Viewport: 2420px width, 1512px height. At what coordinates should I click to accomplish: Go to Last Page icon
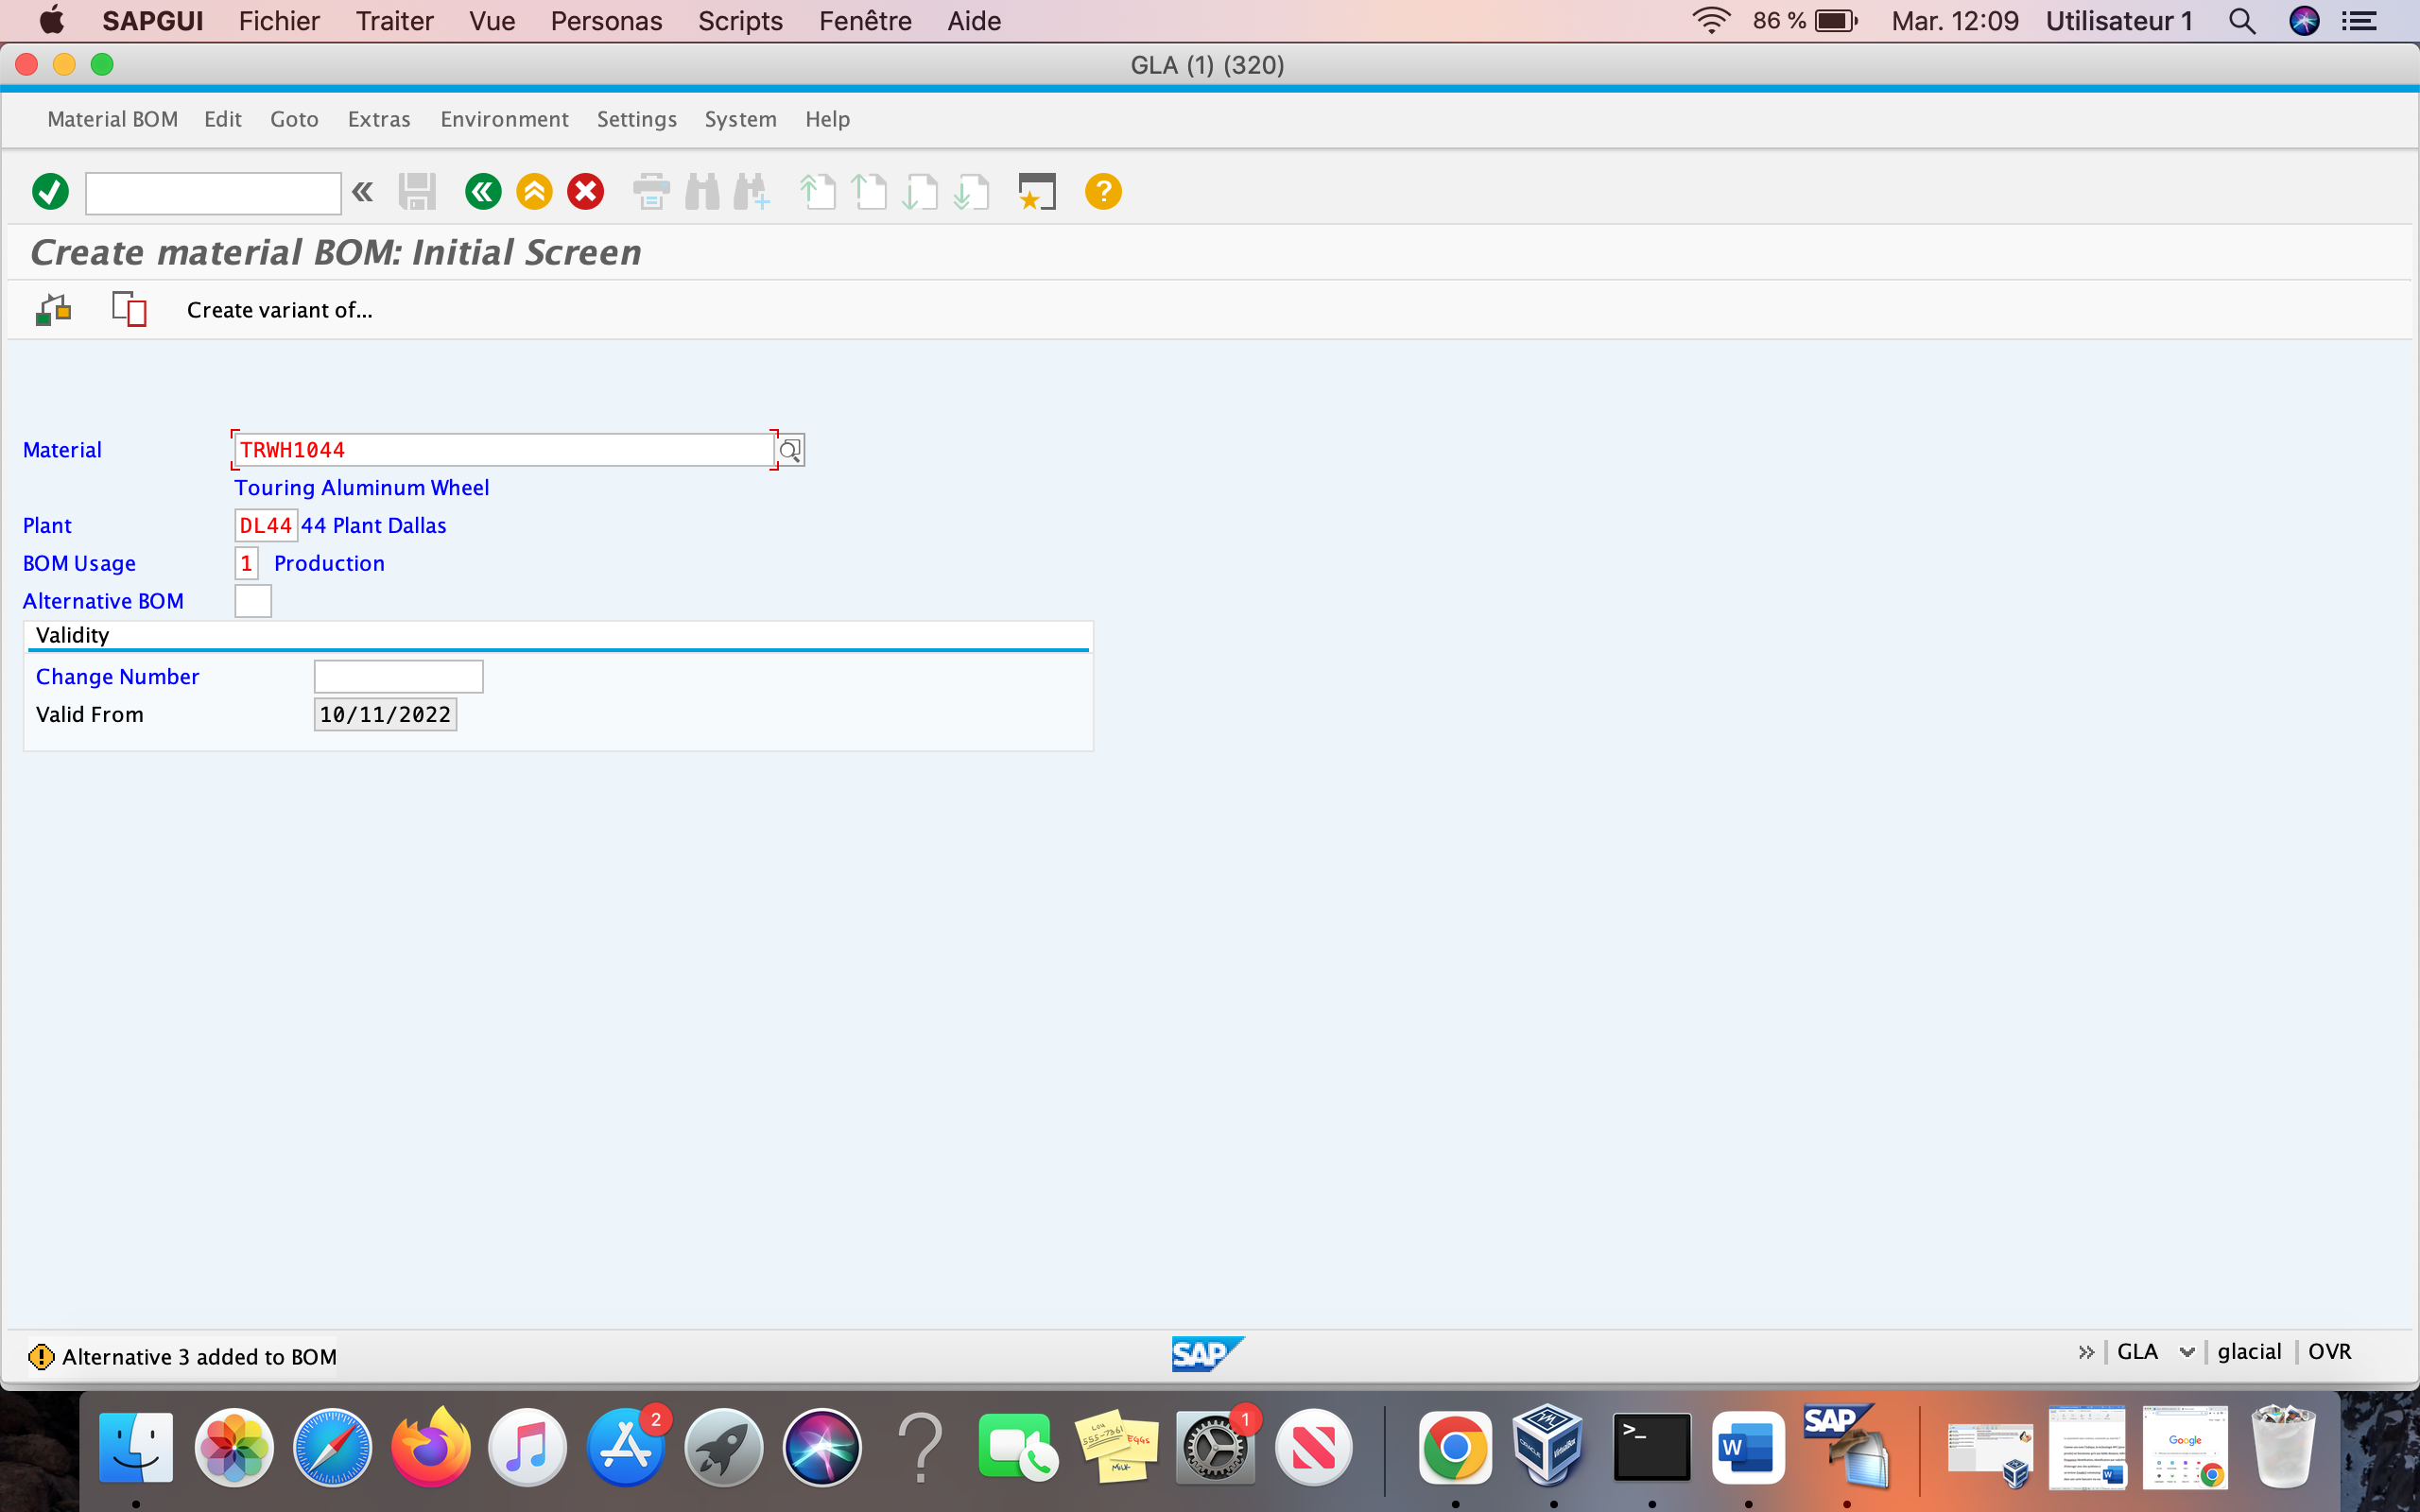tap(971, 191)
